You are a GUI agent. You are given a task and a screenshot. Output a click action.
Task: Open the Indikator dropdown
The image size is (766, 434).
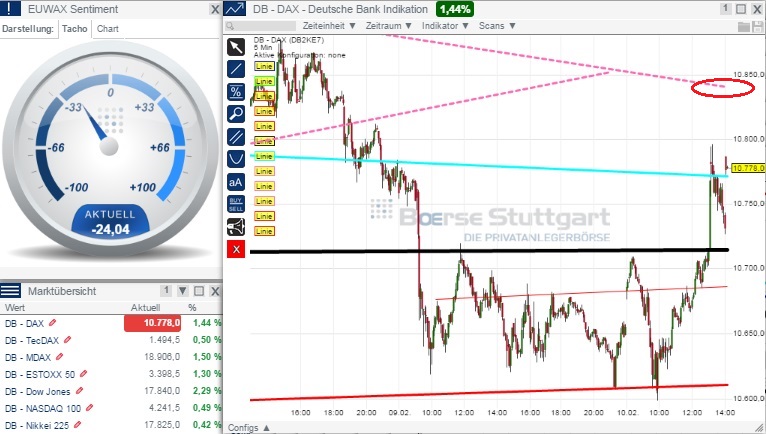point(445,26)
